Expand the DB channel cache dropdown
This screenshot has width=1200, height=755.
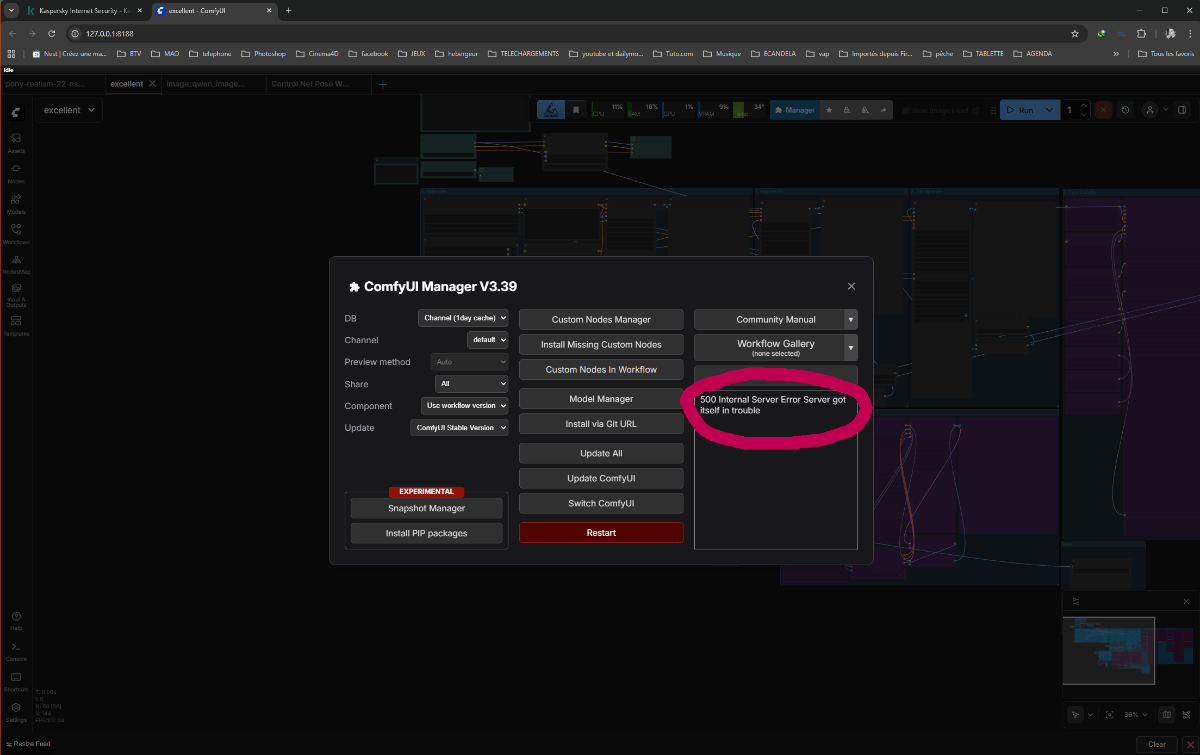click(463, 318)
